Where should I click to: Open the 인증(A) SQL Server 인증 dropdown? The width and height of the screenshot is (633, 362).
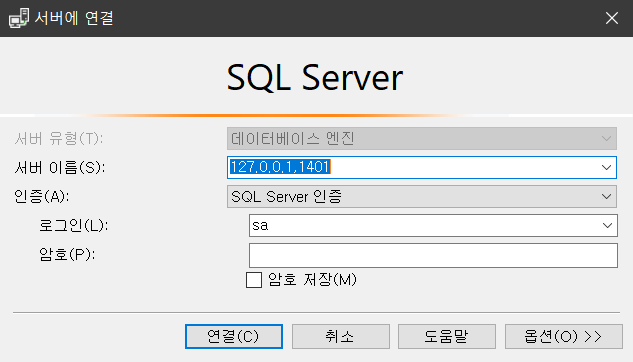pos(422,197)
